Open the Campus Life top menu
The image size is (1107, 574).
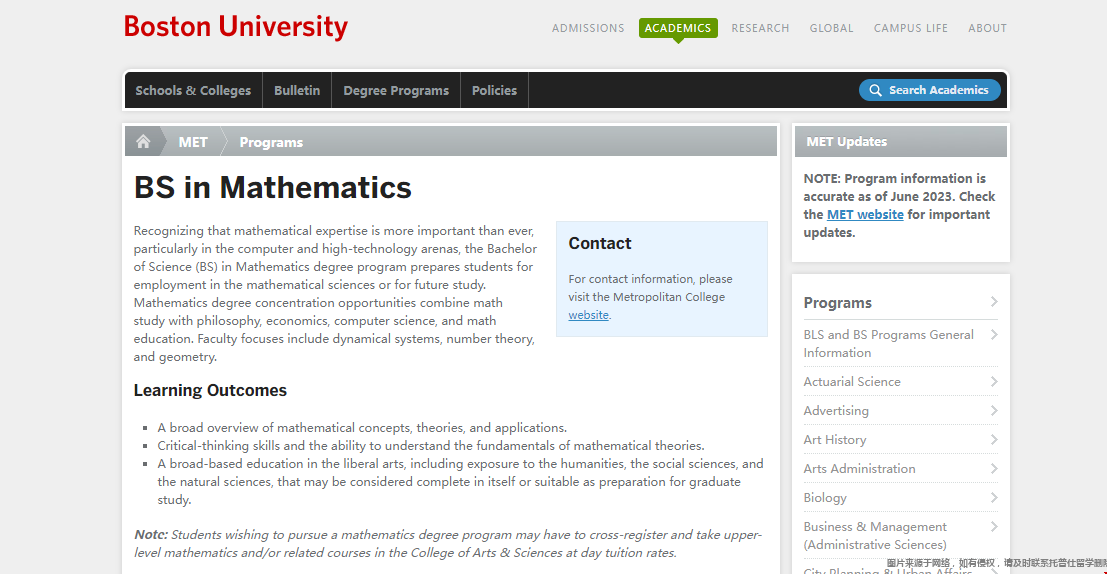[x=911, y=28]
